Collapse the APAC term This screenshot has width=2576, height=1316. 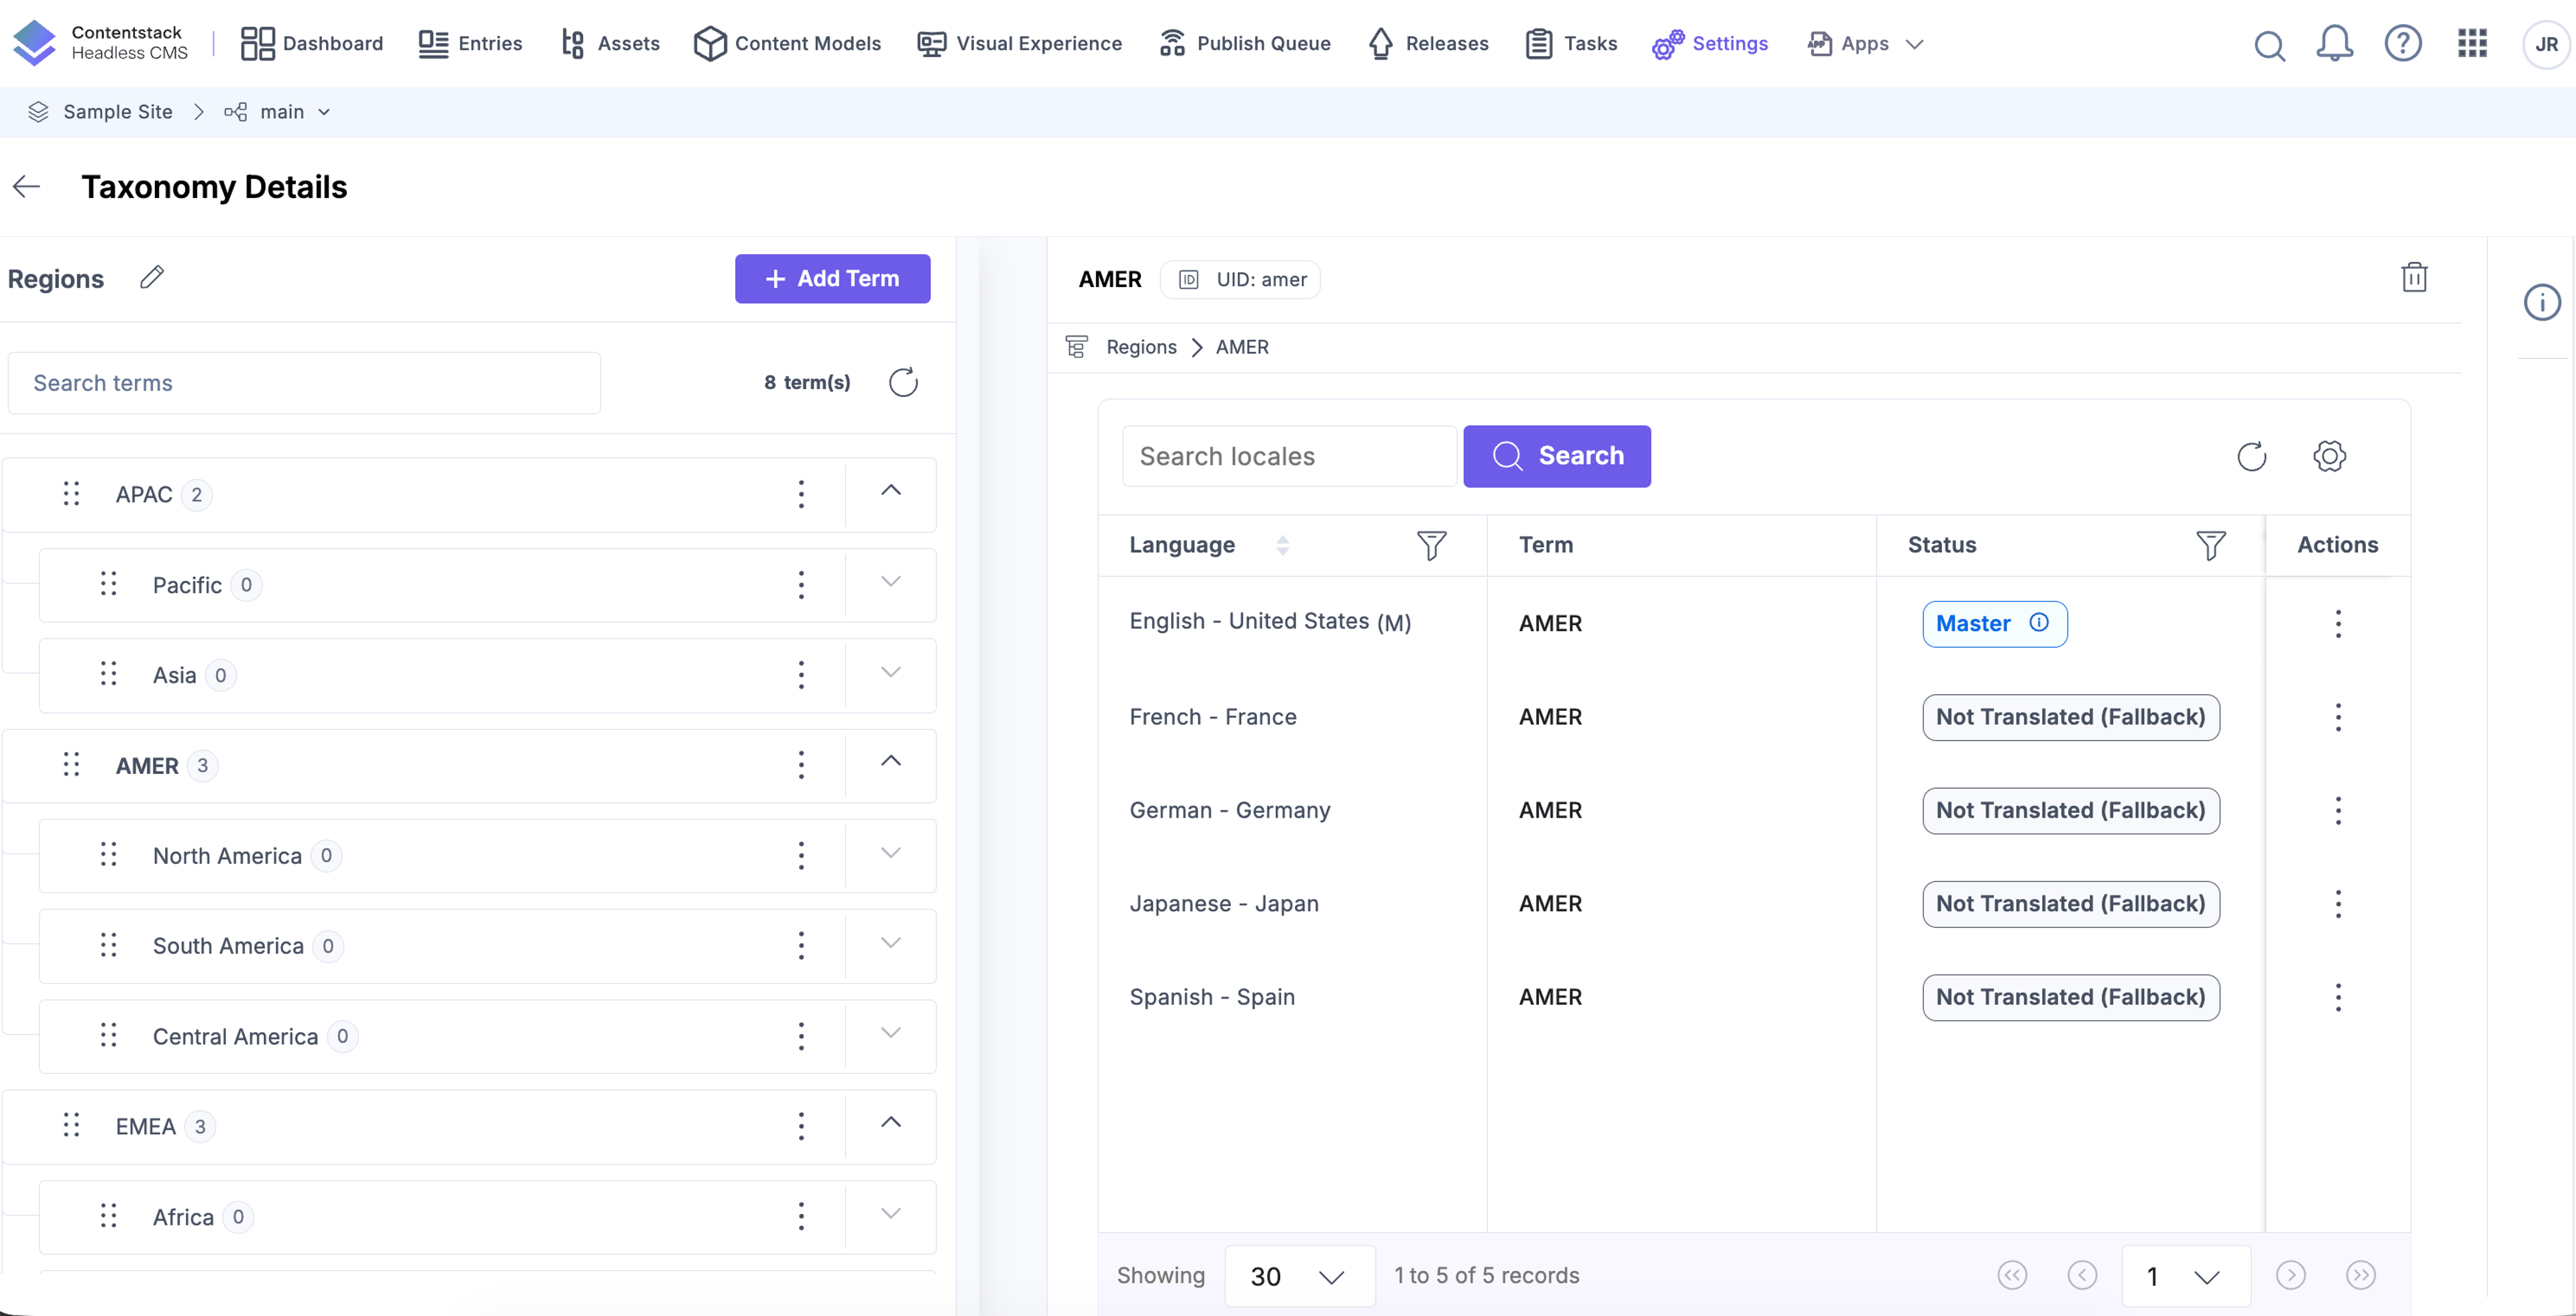(890, 490)
